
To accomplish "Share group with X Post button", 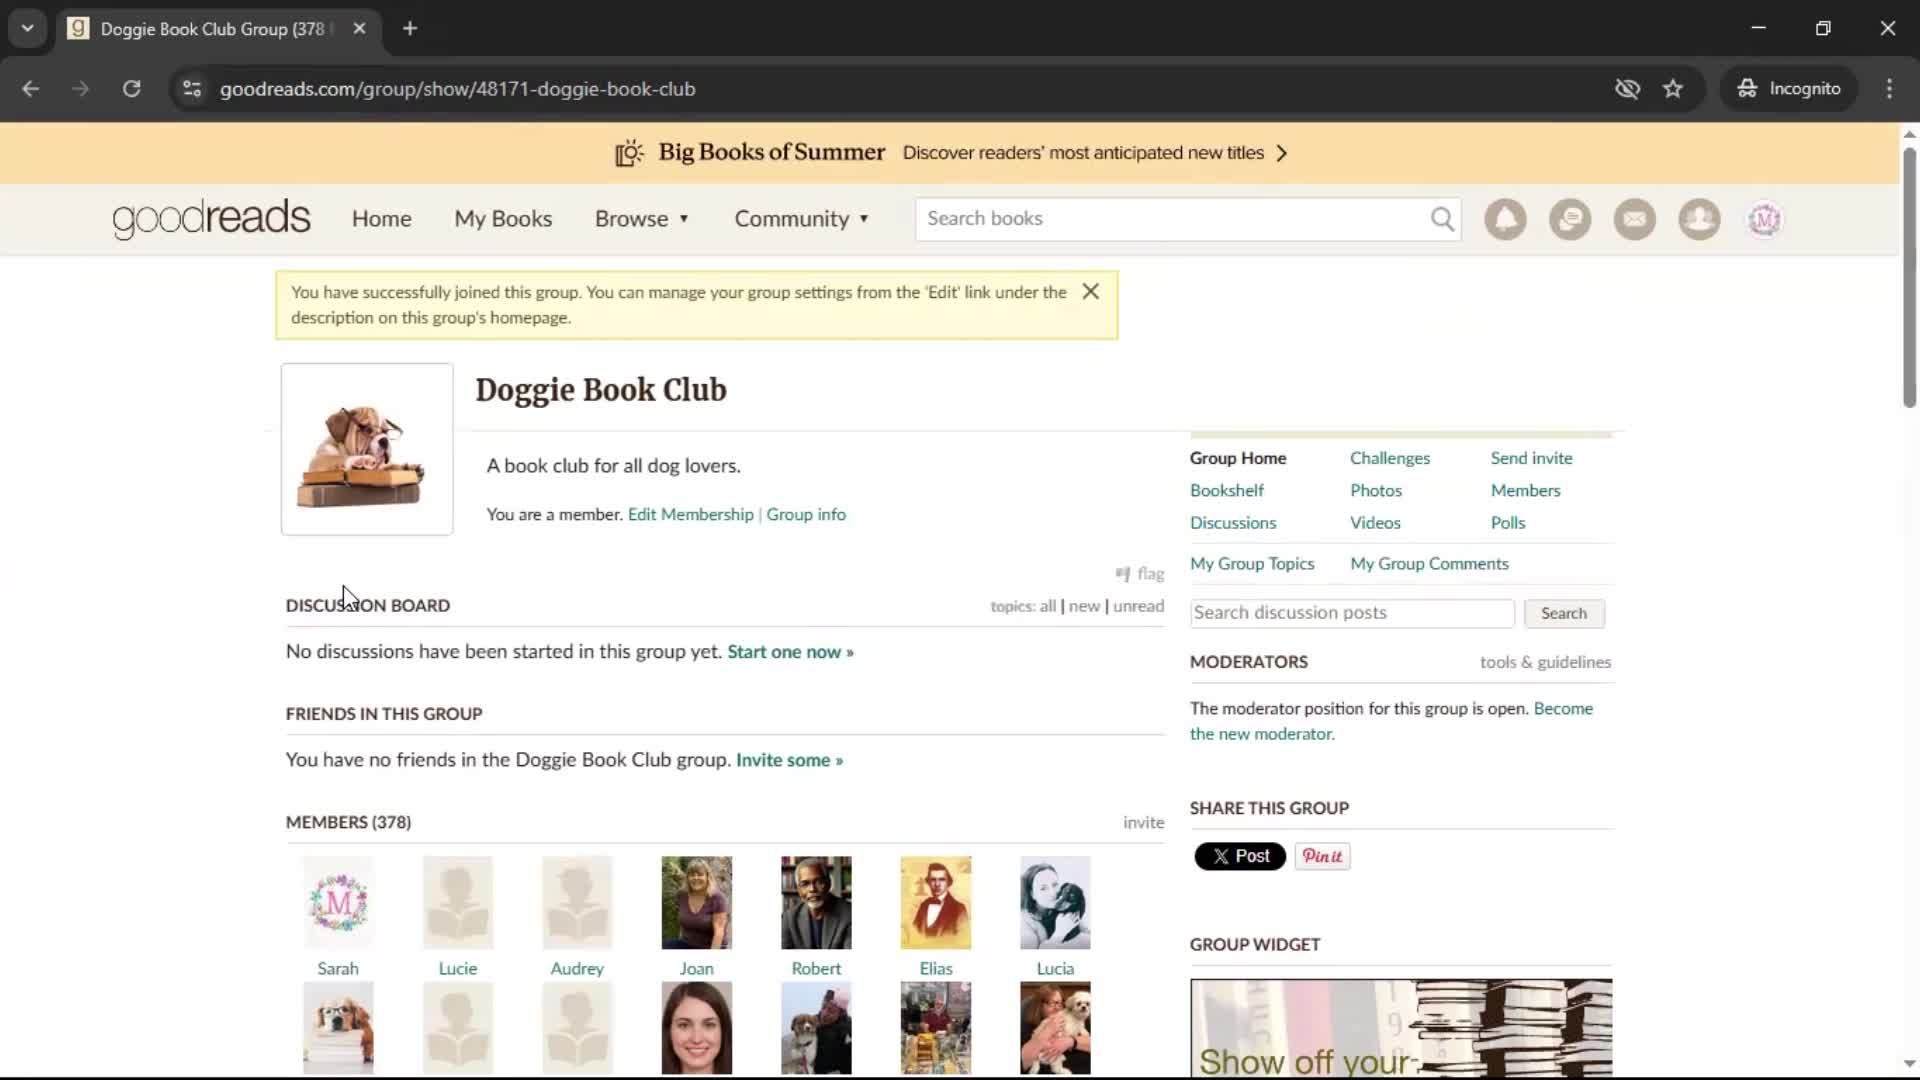I will pos(1240,856).
